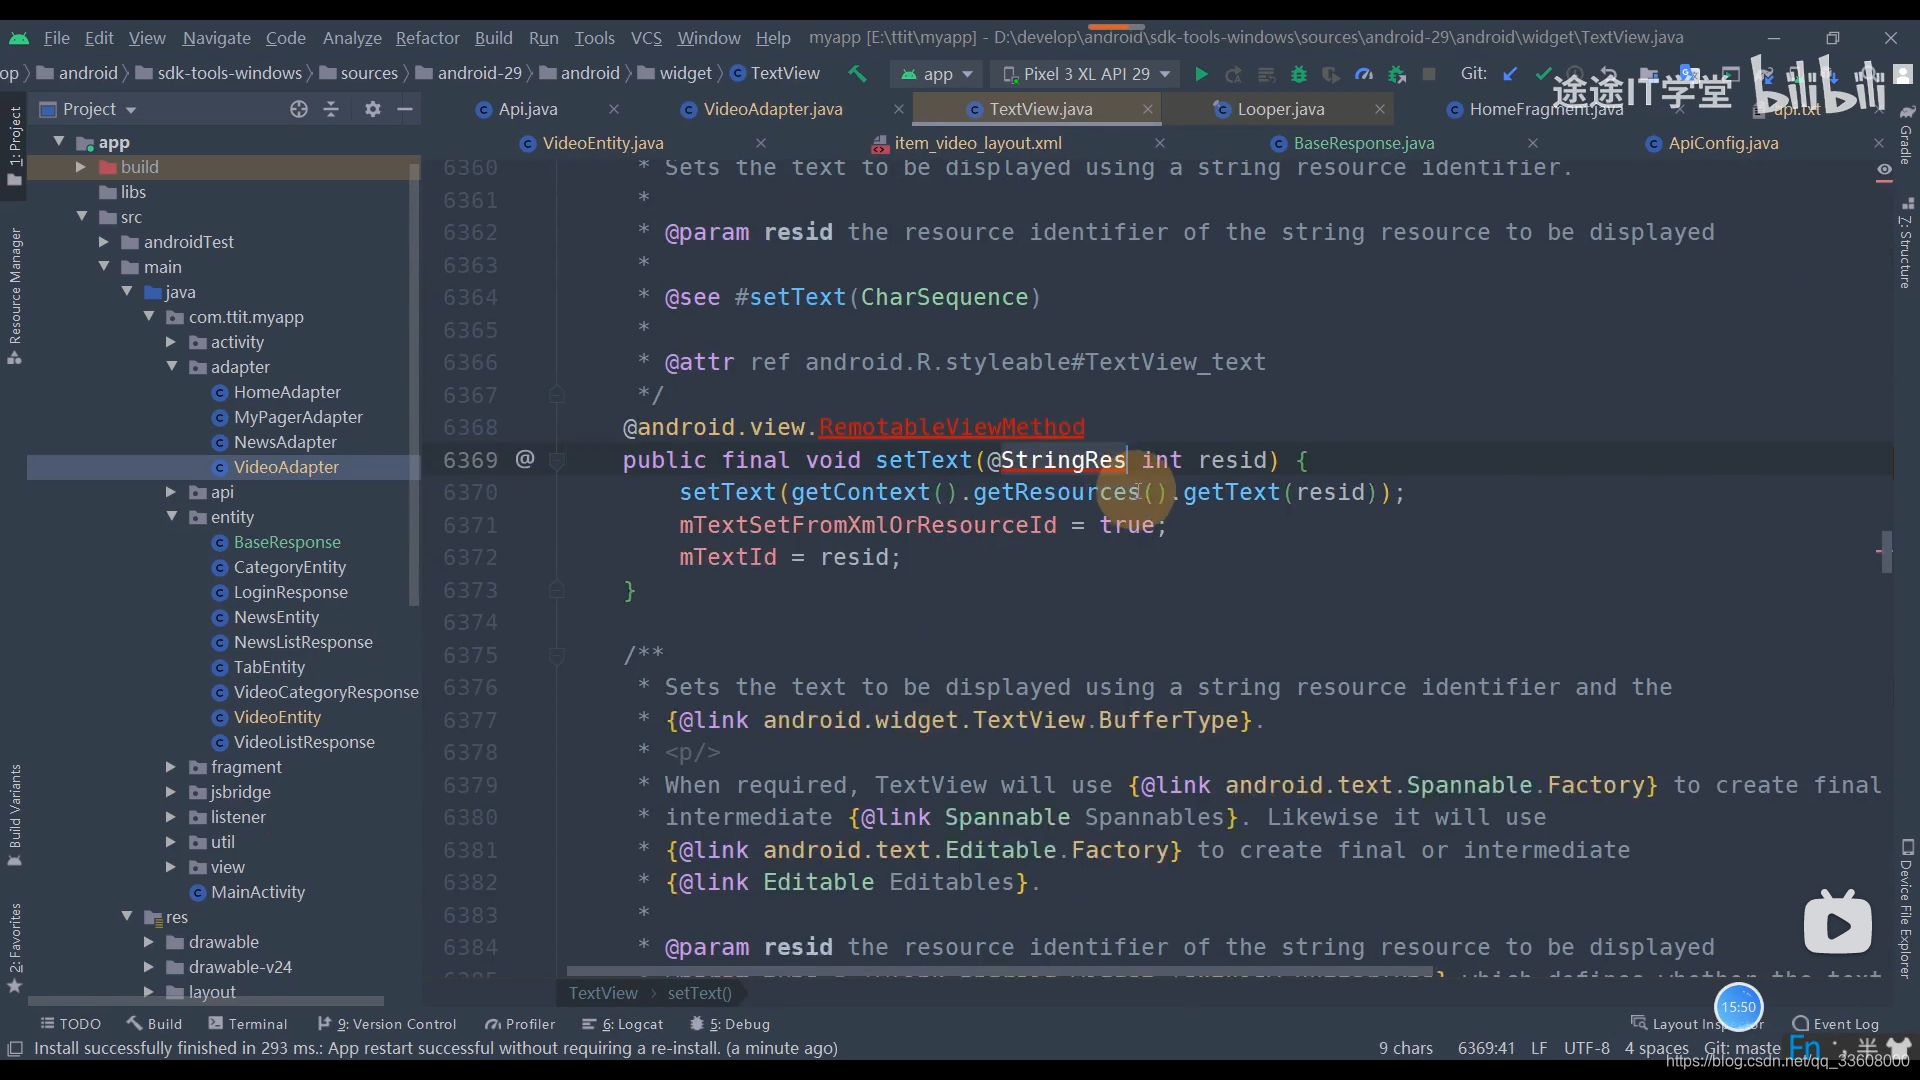Attach debugger to Android process icon

click(x=1397, y=74)
